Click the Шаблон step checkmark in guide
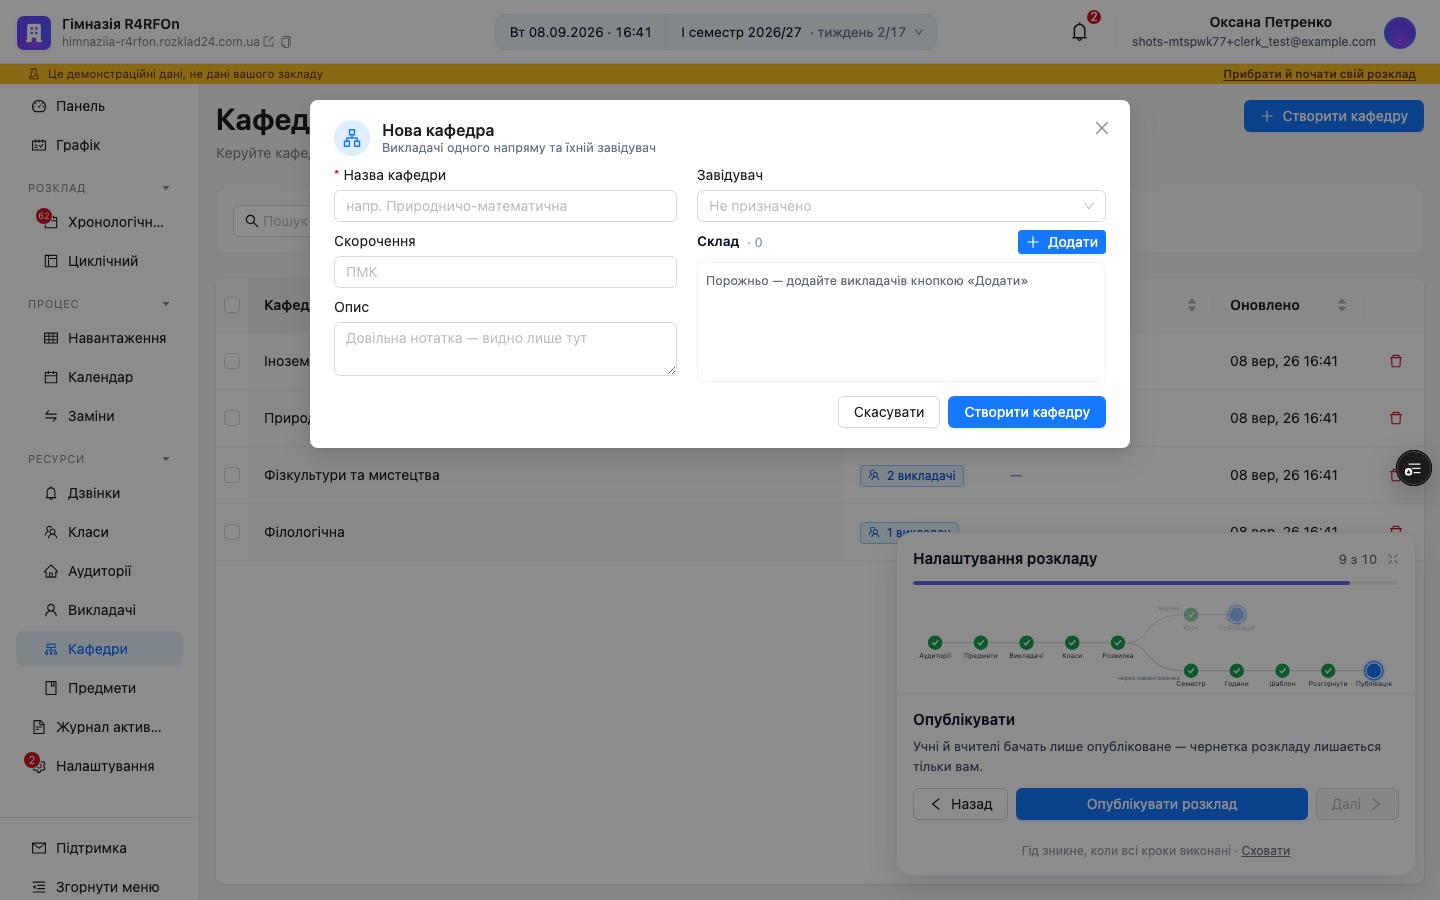 click(x=1282, y=670)
